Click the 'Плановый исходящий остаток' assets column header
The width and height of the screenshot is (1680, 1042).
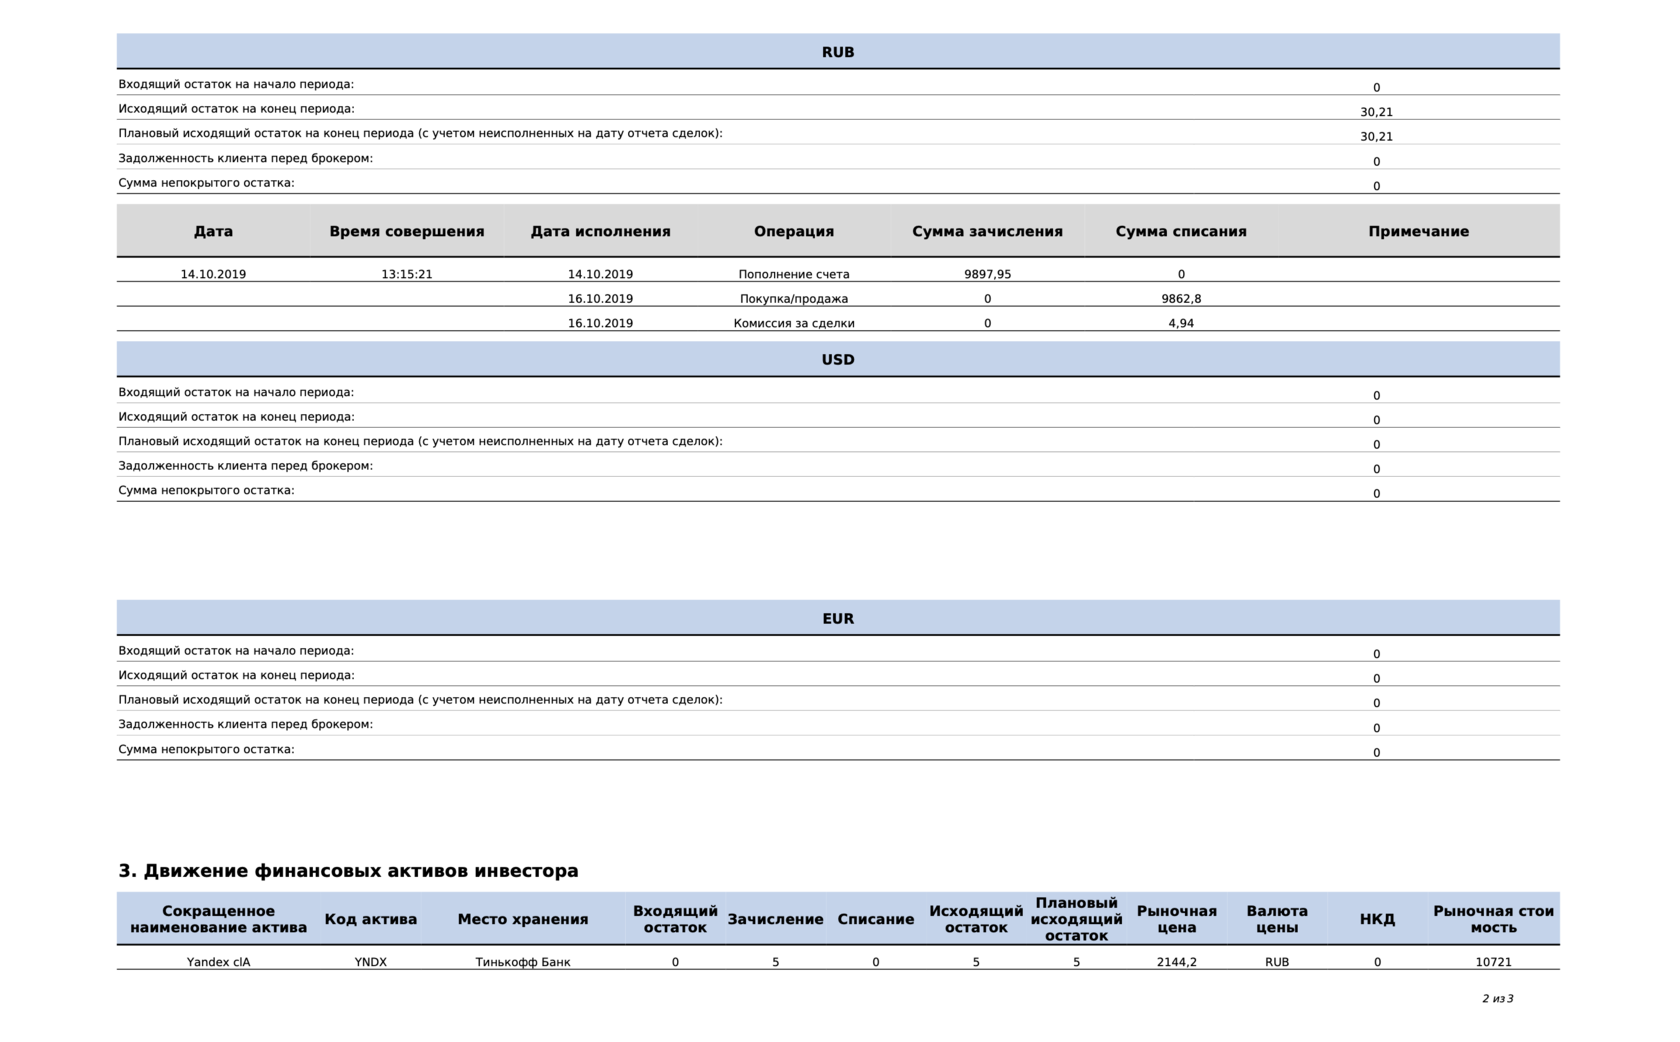click(1076, 919)
